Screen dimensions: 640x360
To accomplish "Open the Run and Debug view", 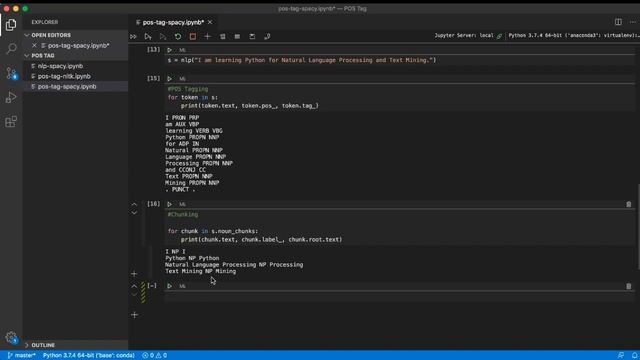I will pyautogui.click(x=11, y=98).
